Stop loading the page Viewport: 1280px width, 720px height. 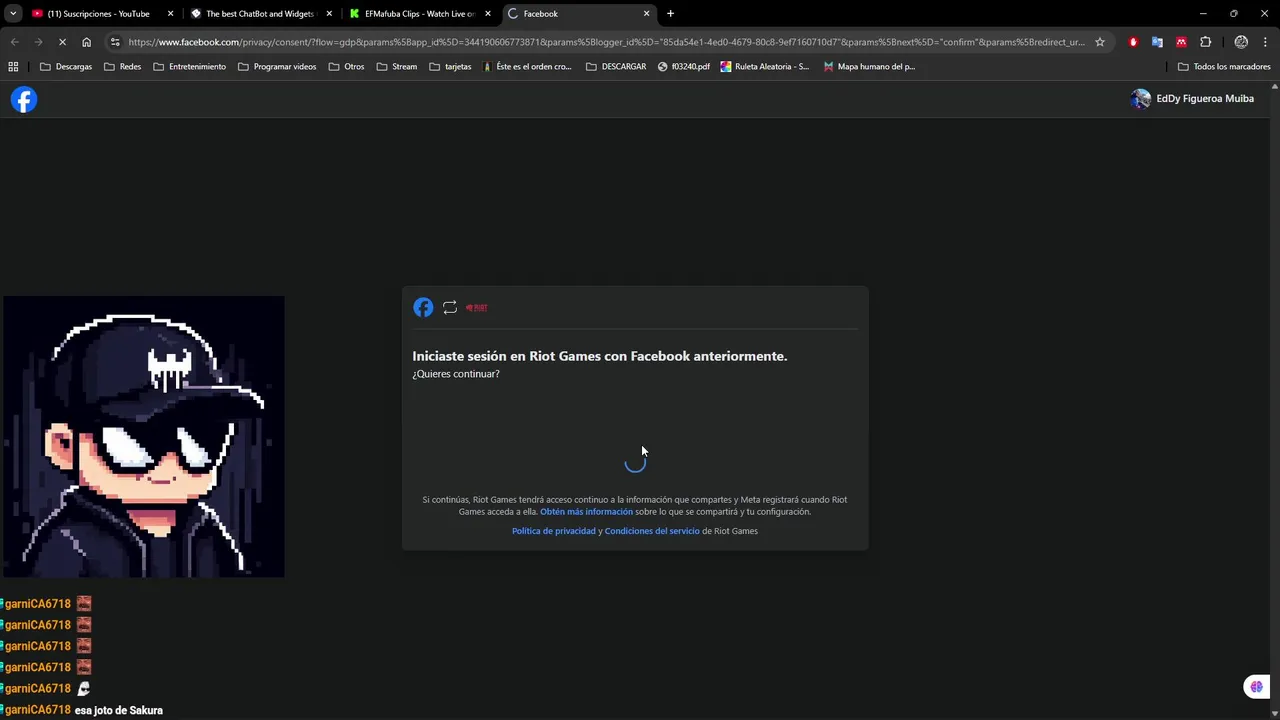[62, 42]
